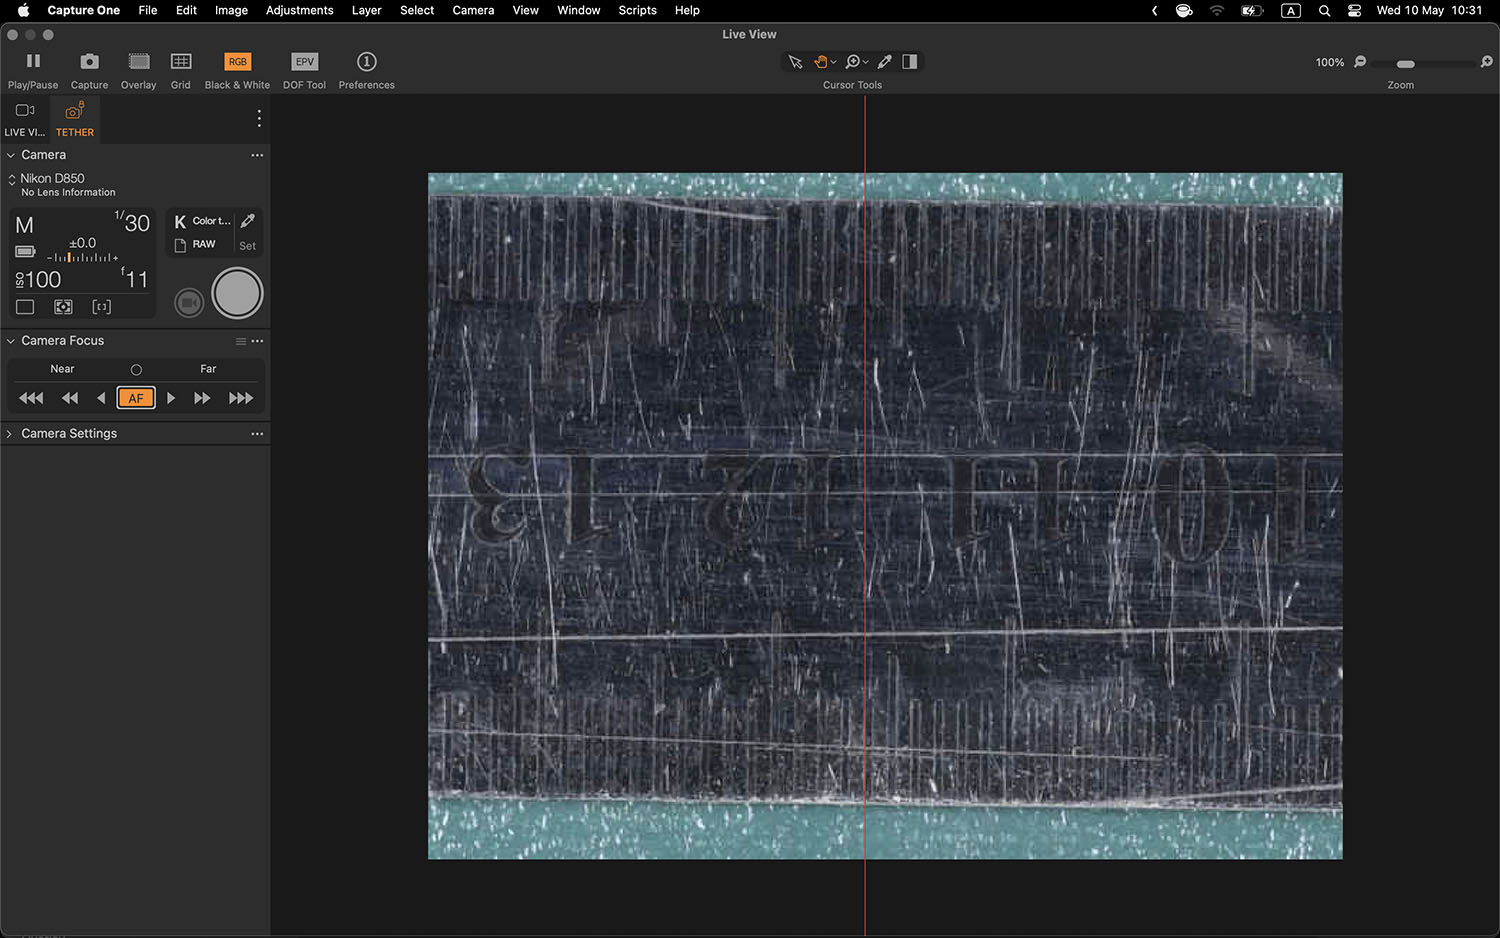Toggle the split before/after view tool

[x=910, y=62]
